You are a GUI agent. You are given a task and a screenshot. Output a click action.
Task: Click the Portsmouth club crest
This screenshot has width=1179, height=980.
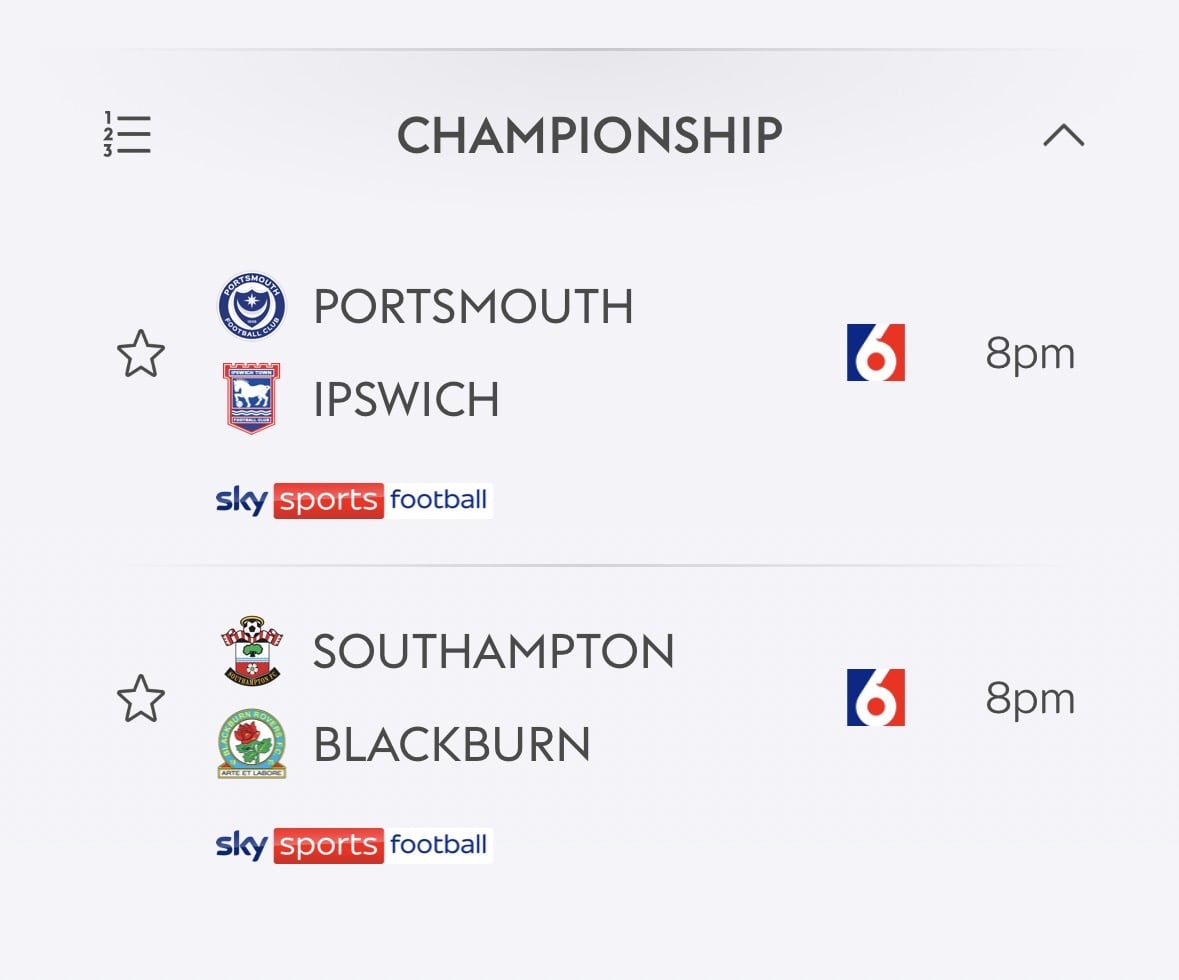tap(252, 307)
